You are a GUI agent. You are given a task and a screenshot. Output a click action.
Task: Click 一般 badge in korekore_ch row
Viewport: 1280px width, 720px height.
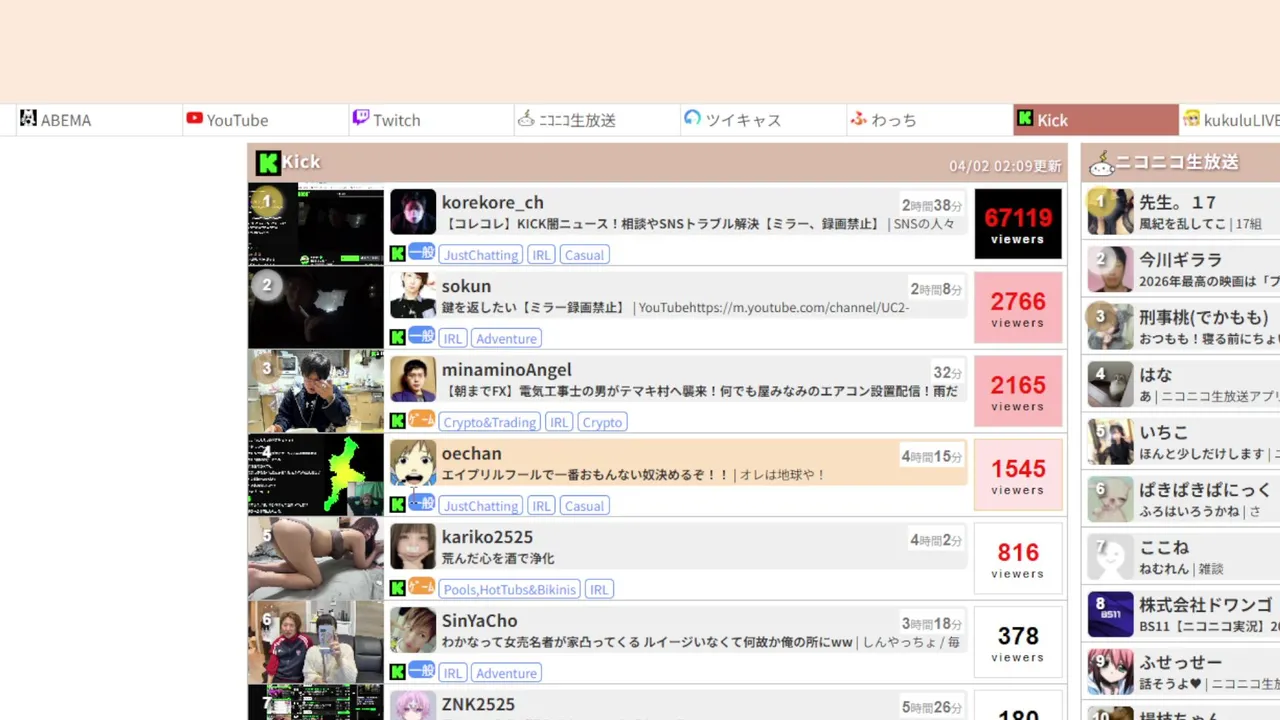[x=422, y=252]
